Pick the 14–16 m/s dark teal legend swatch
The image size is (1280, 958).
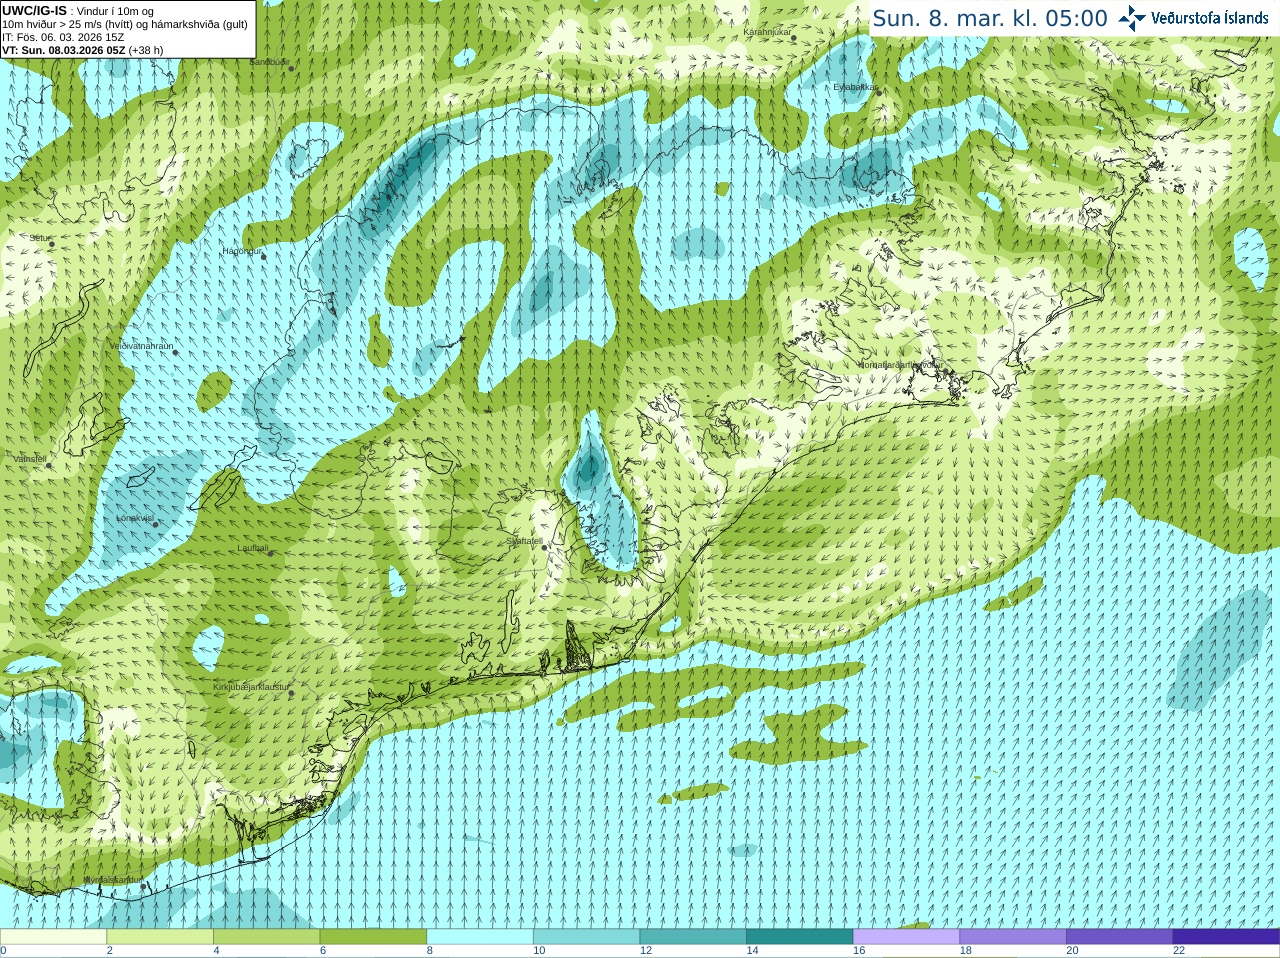pos(800,937)
